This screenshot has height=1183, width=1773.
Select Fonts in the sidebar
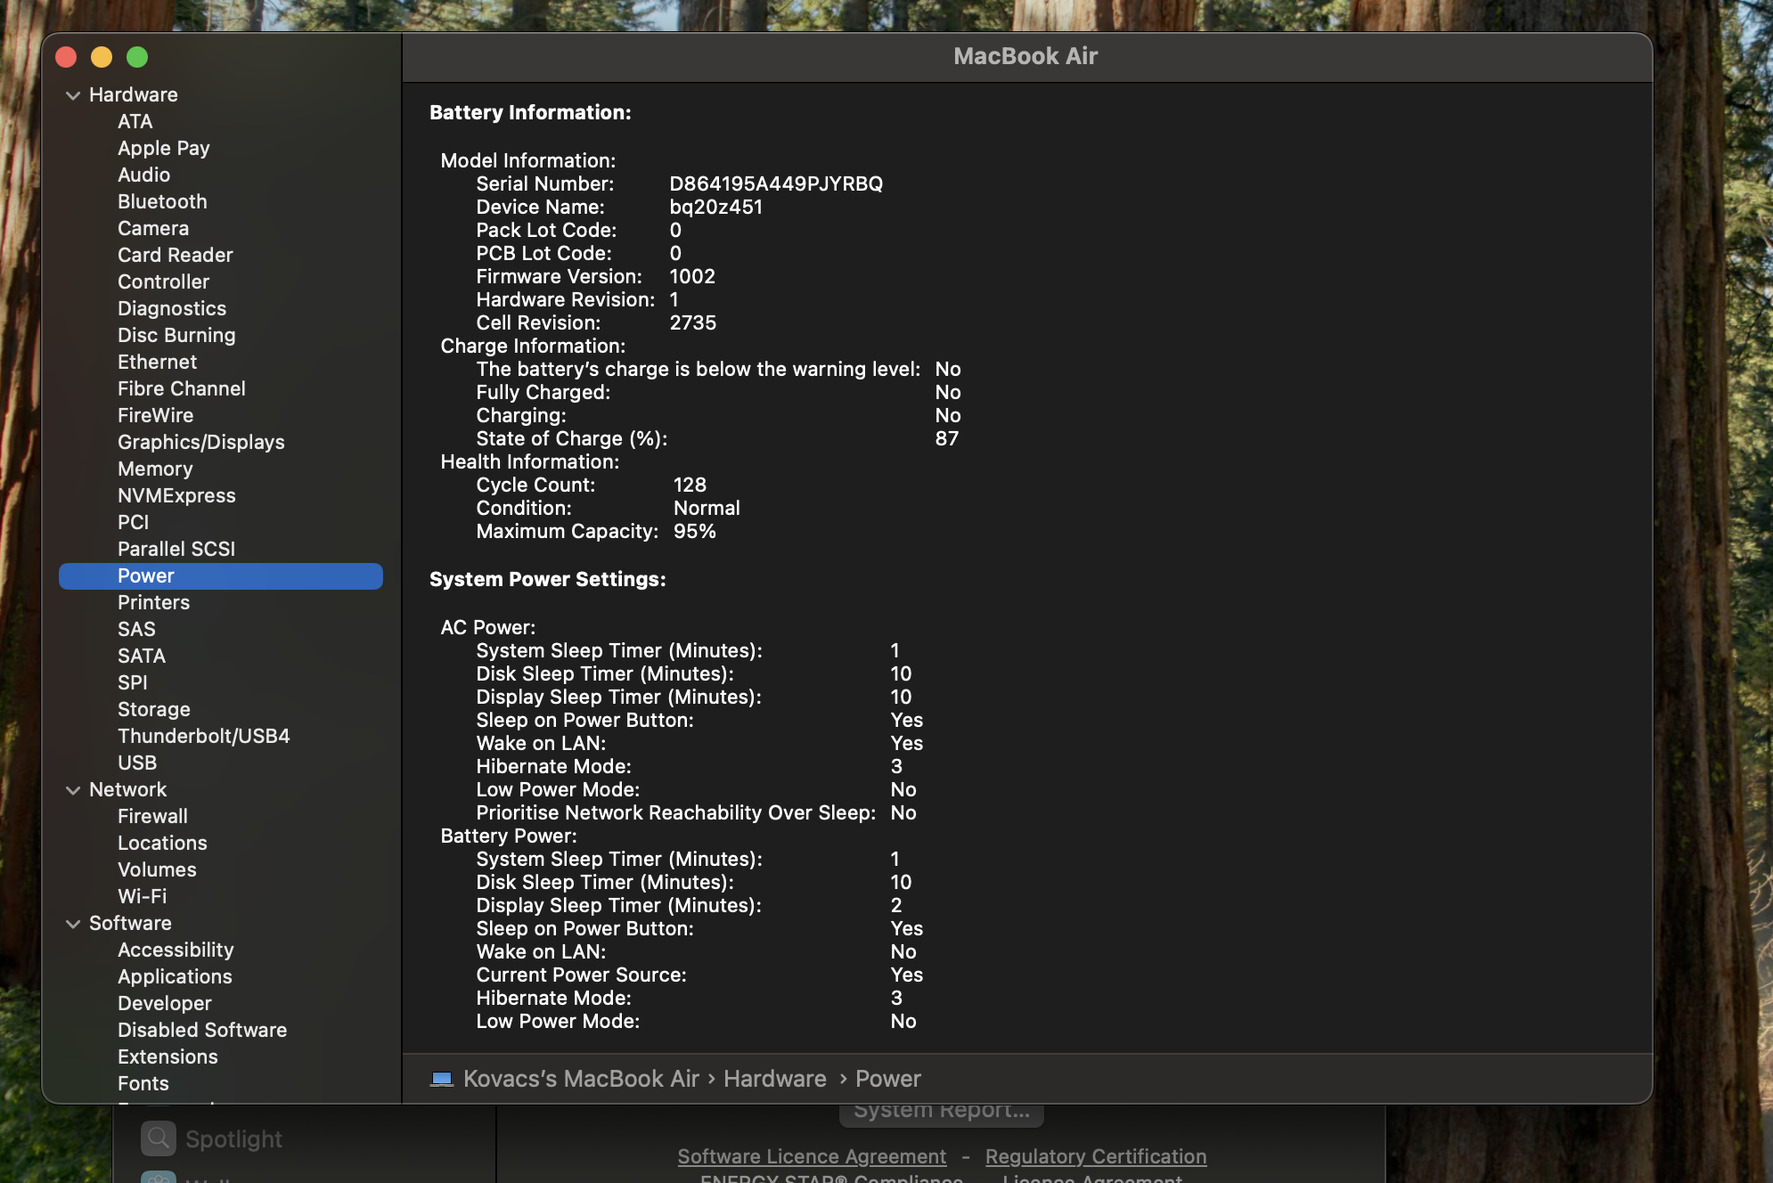pyautogui.click(x=143, y=1084)
